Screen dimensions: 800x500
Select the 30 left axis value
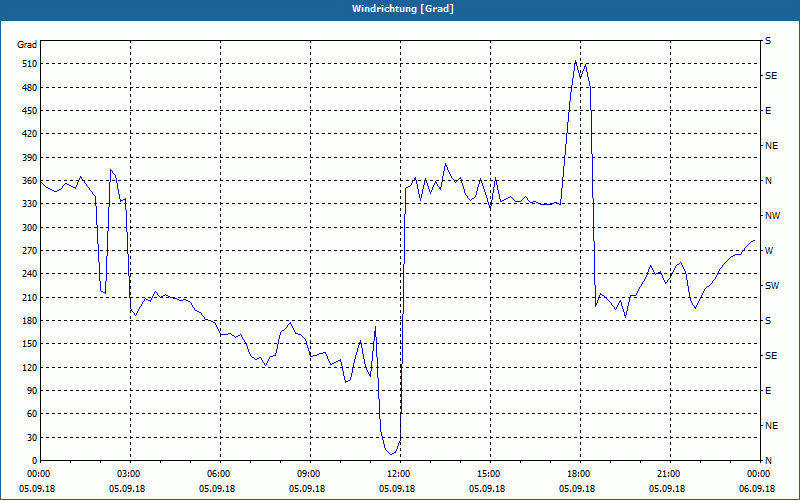point(32,438)
